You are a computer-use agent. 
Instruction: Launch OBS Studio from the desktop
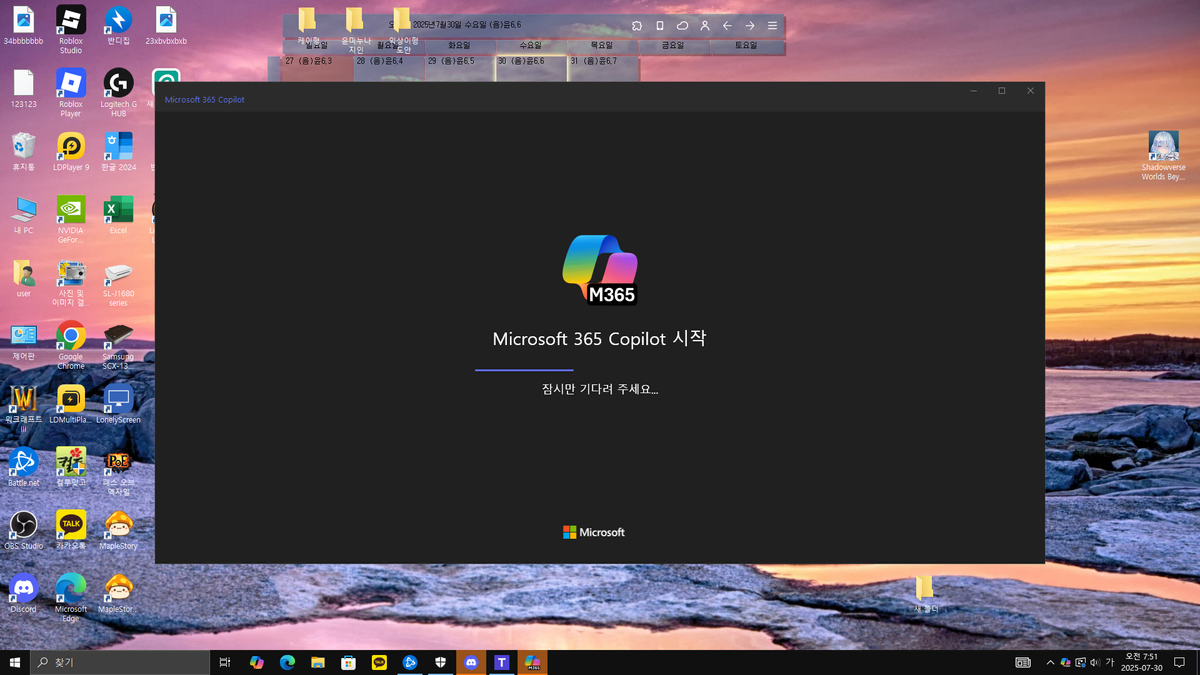click(x=23, y=530)
